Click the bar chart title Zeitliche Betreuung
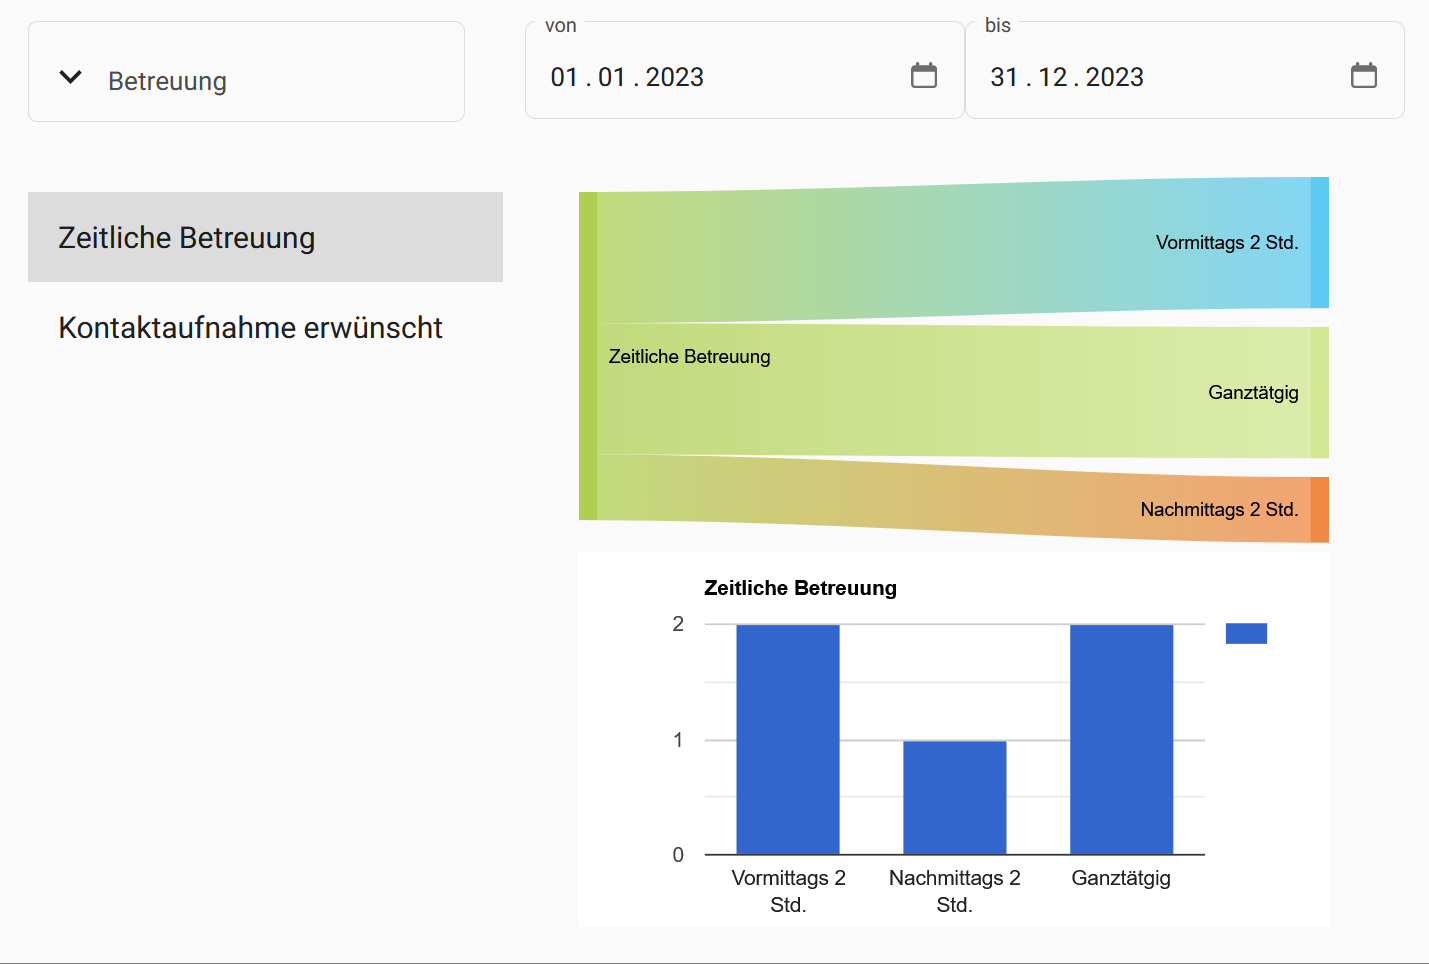This screenshot has height=964, width=1429. (800, 588)
